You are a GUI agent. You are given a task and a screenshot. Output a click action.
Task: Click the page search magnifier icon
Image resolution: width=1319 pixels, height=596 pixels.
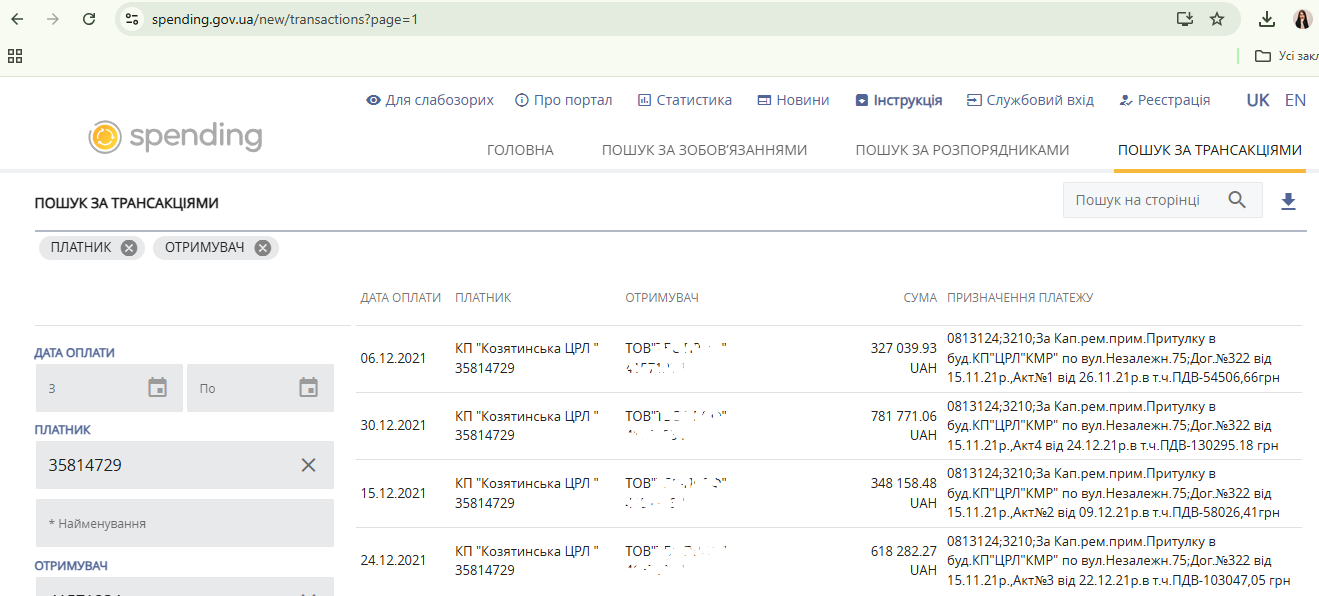click(x=1237, y=200)
